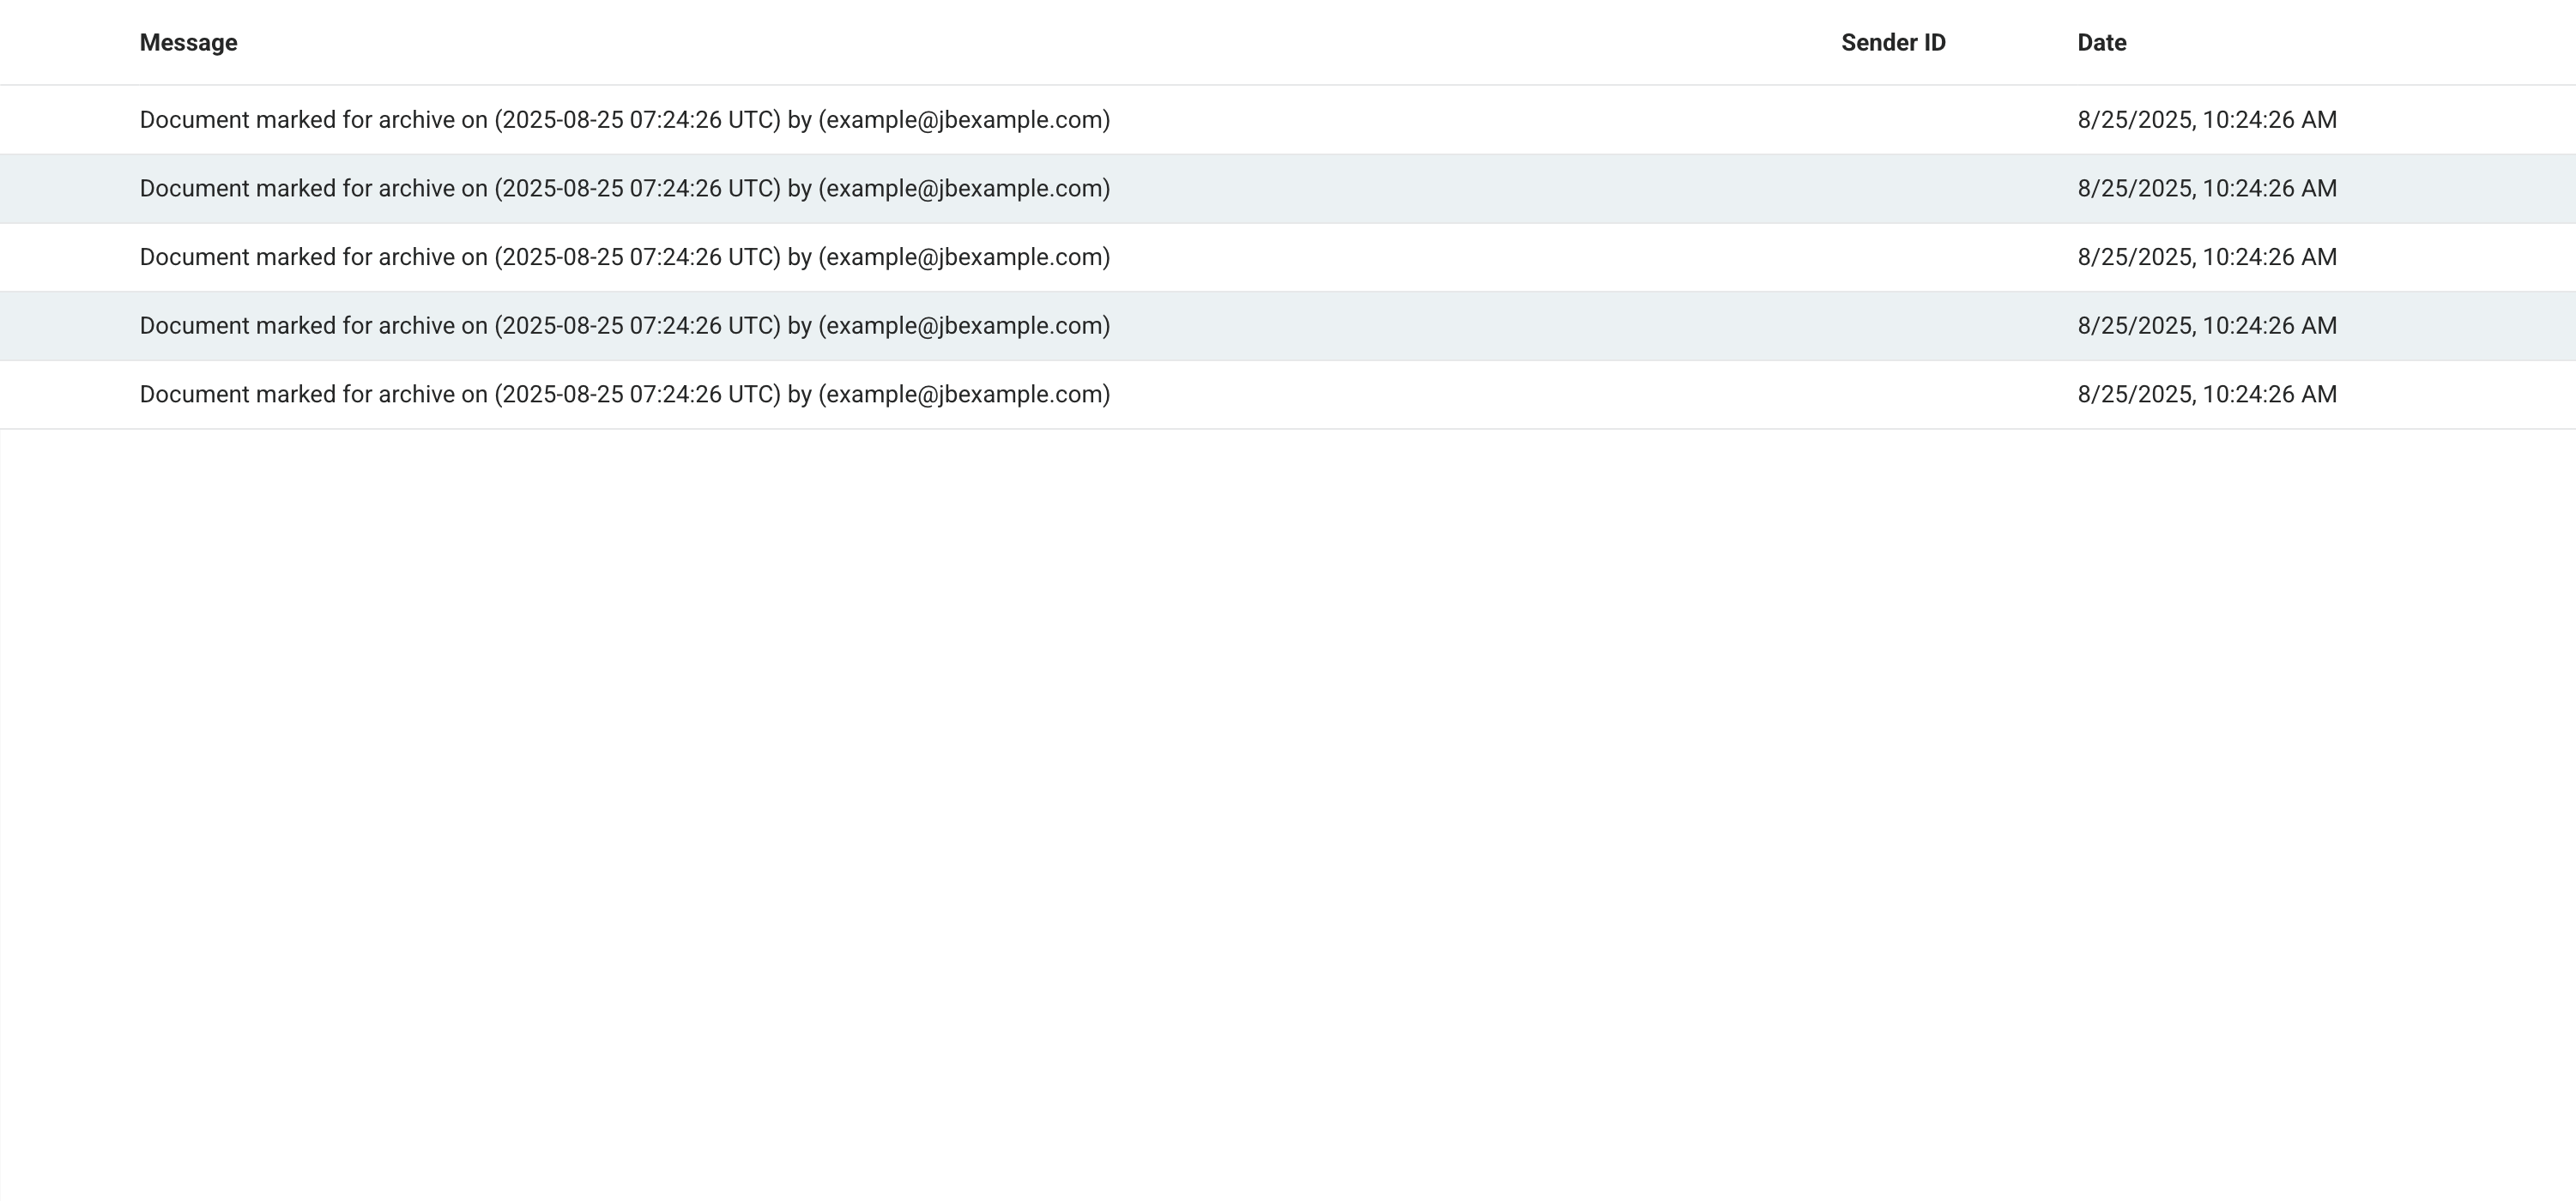Click the date value in the first row

coord(2206,120)
